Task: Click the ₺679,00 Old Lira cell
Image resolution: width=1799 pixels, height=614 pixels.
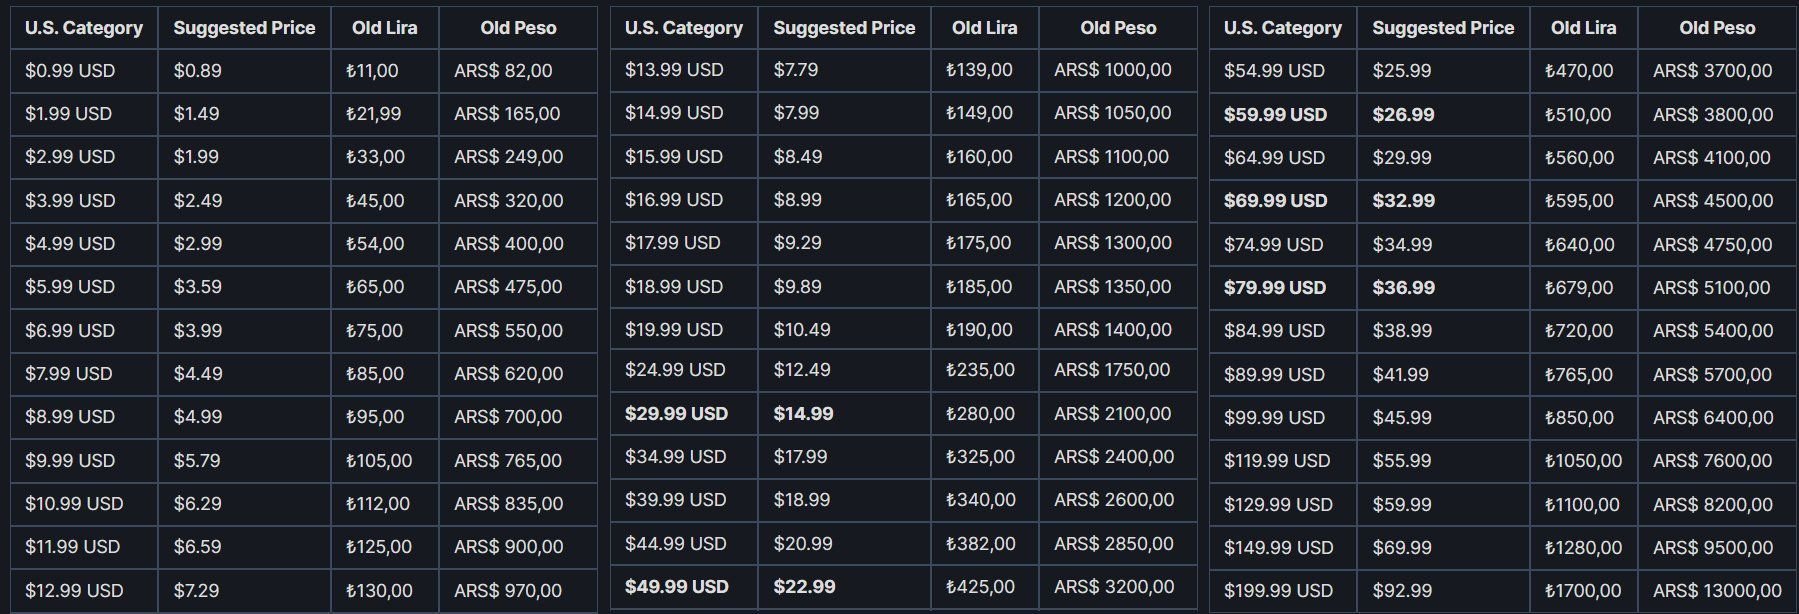Action: (x=1578, y=288)
